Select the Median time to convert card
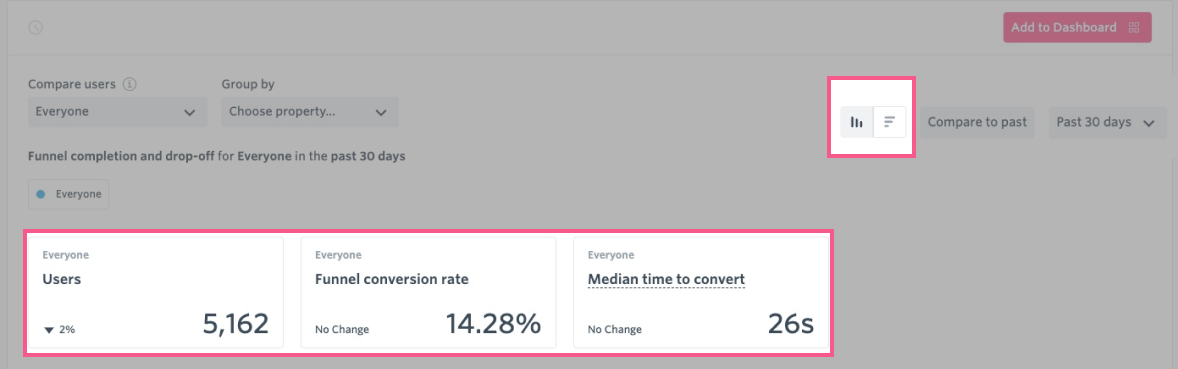Viewport: 1178px width, 369px height. pos(701,292)
